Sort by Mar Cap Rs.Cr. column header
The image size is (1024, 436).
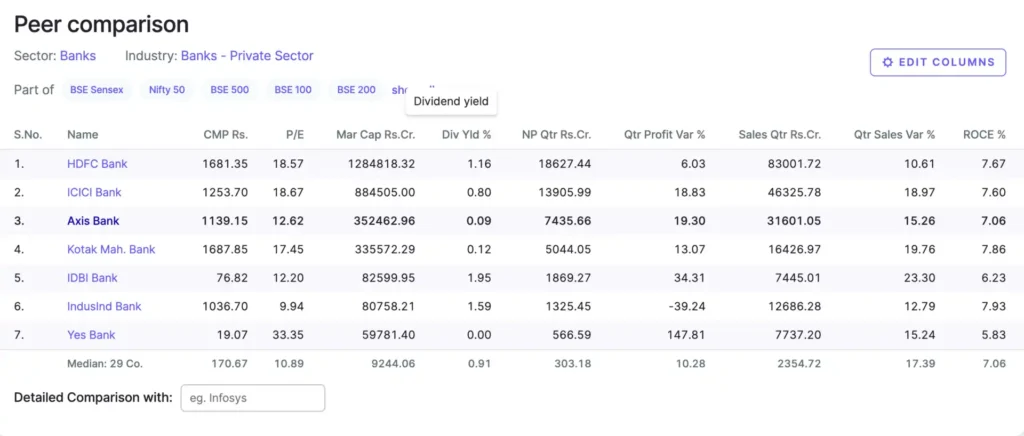click(376, 135)
